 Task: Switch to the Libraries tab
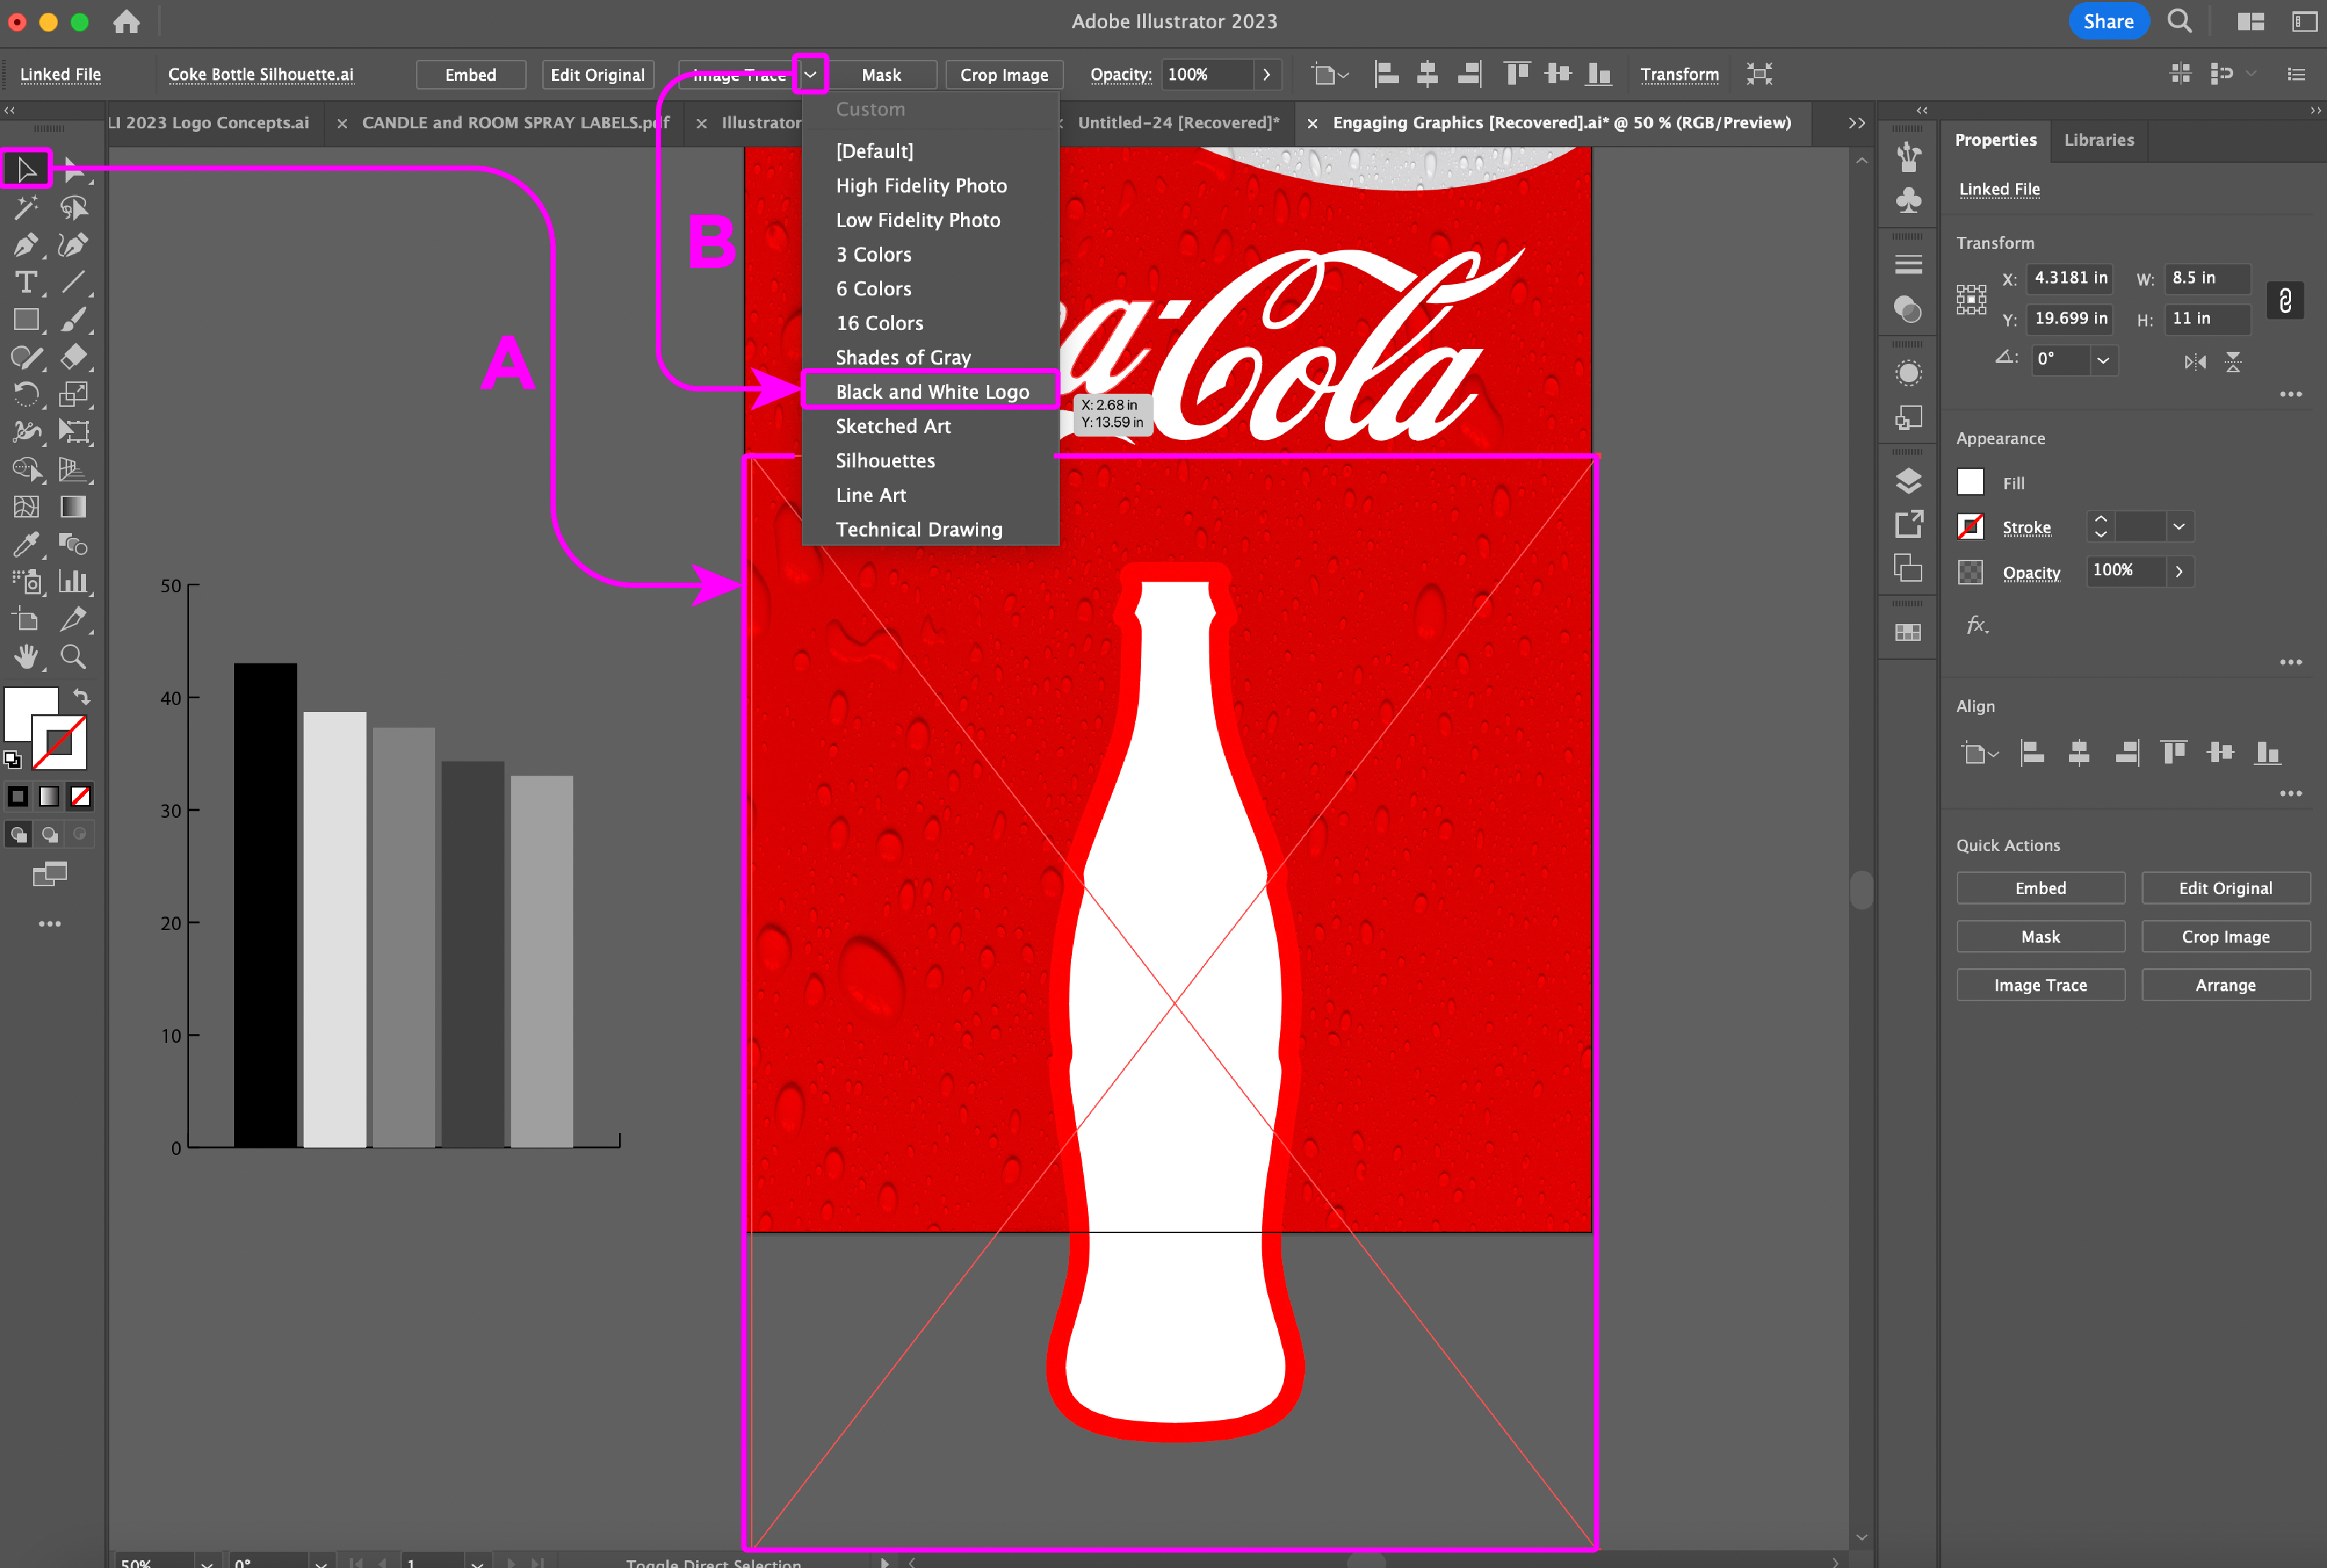coord(2098,140)
